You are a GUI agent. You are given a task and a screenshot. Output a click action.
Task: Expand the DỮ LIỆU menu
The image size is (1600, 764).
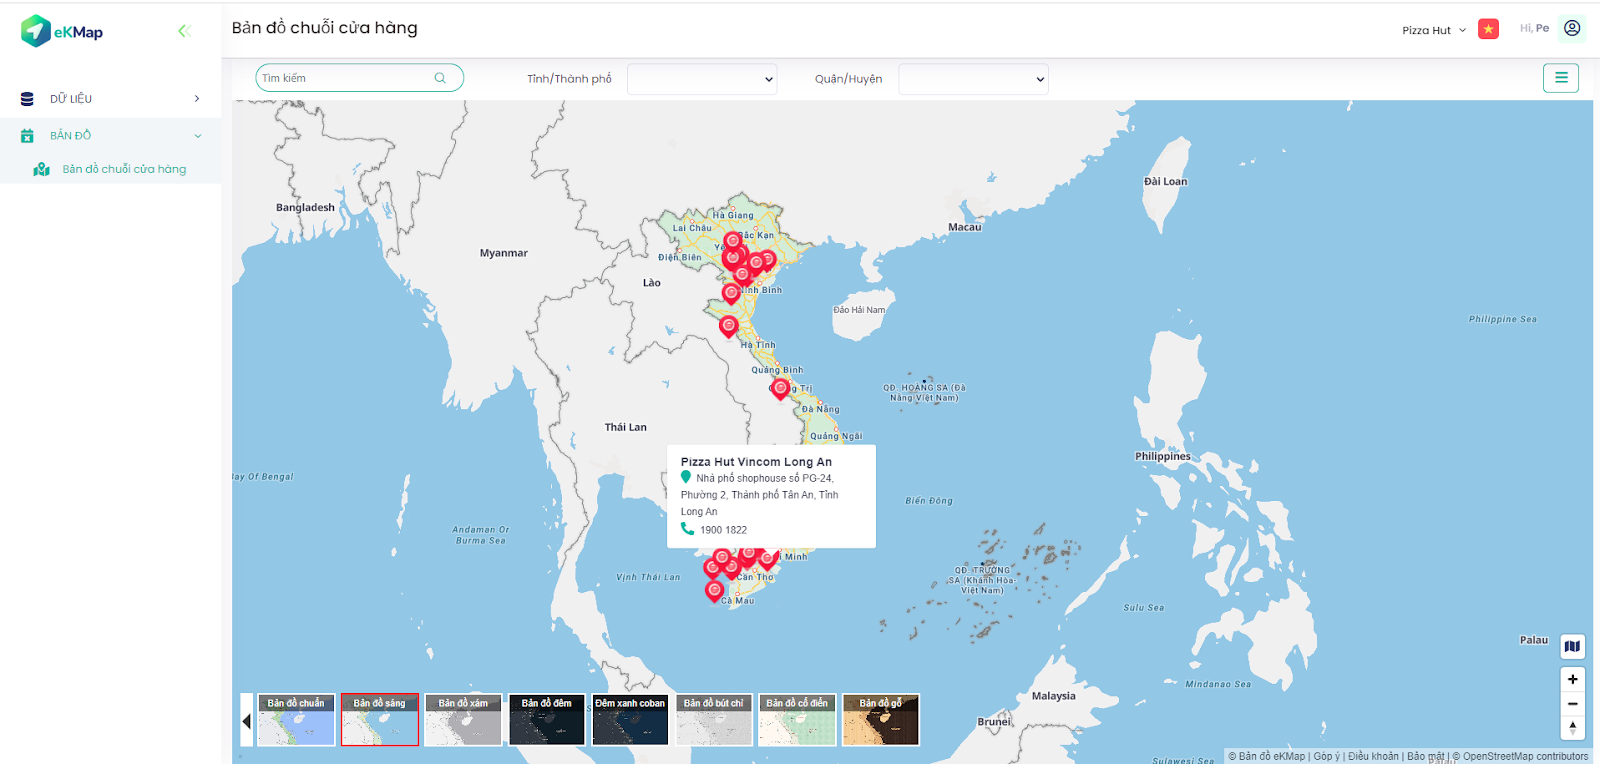(x=197, y=99)
